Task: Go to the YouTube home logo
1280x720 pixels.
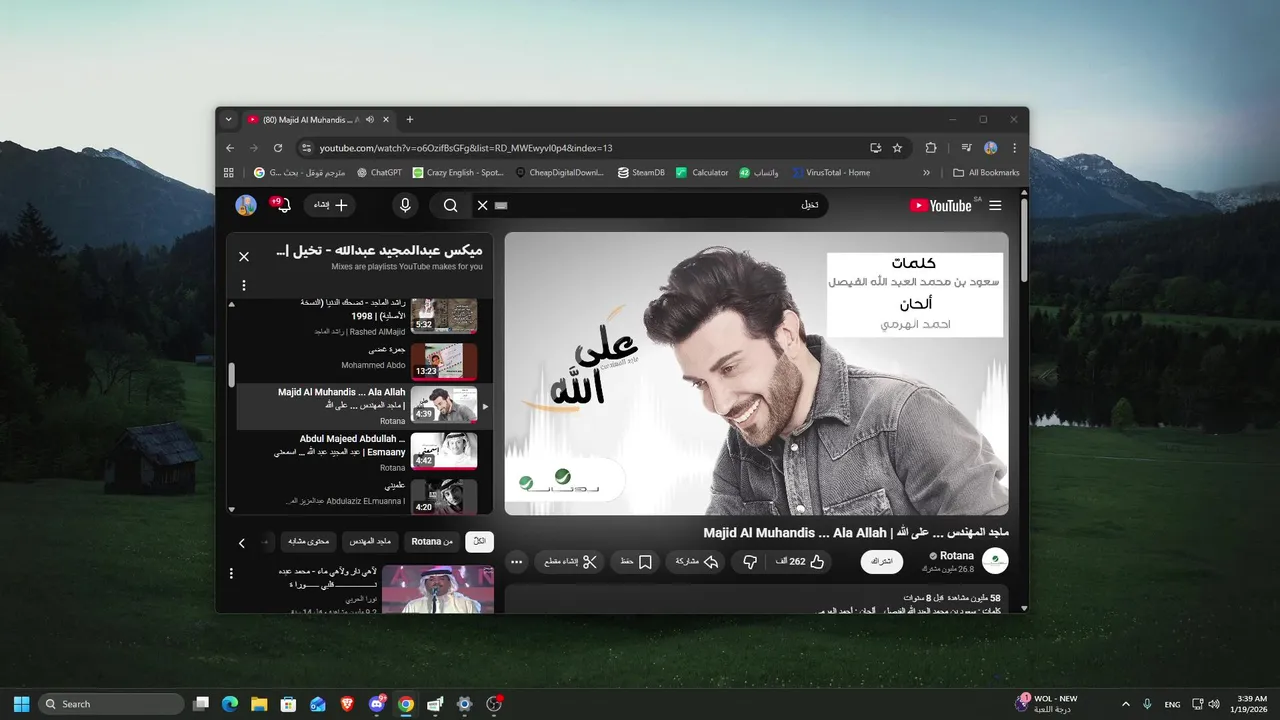Action: coord(940,205)
